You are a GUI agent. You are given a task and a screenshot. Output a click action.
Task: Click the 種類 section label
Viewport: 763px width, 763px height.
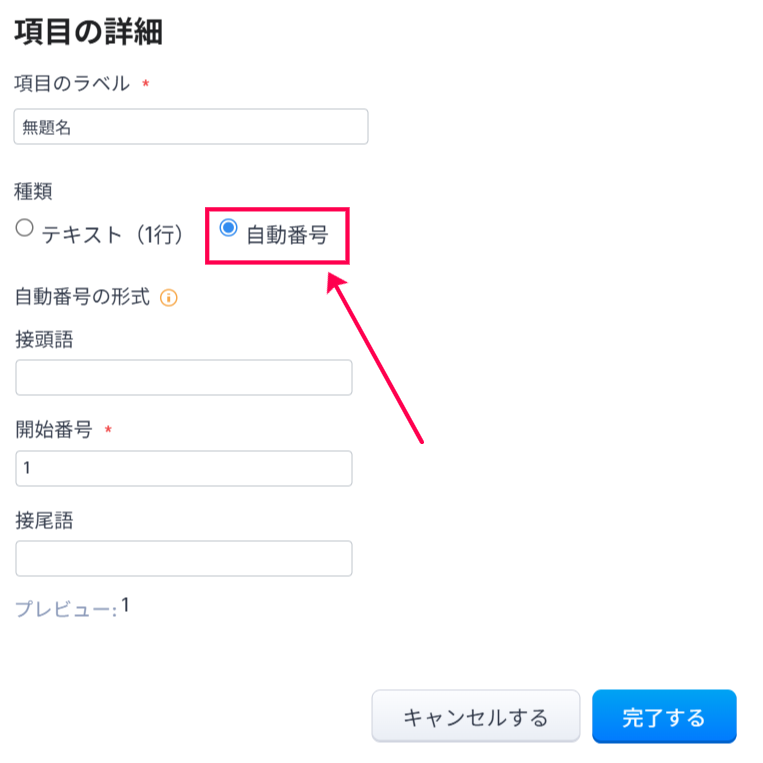[x=33, y=188]
